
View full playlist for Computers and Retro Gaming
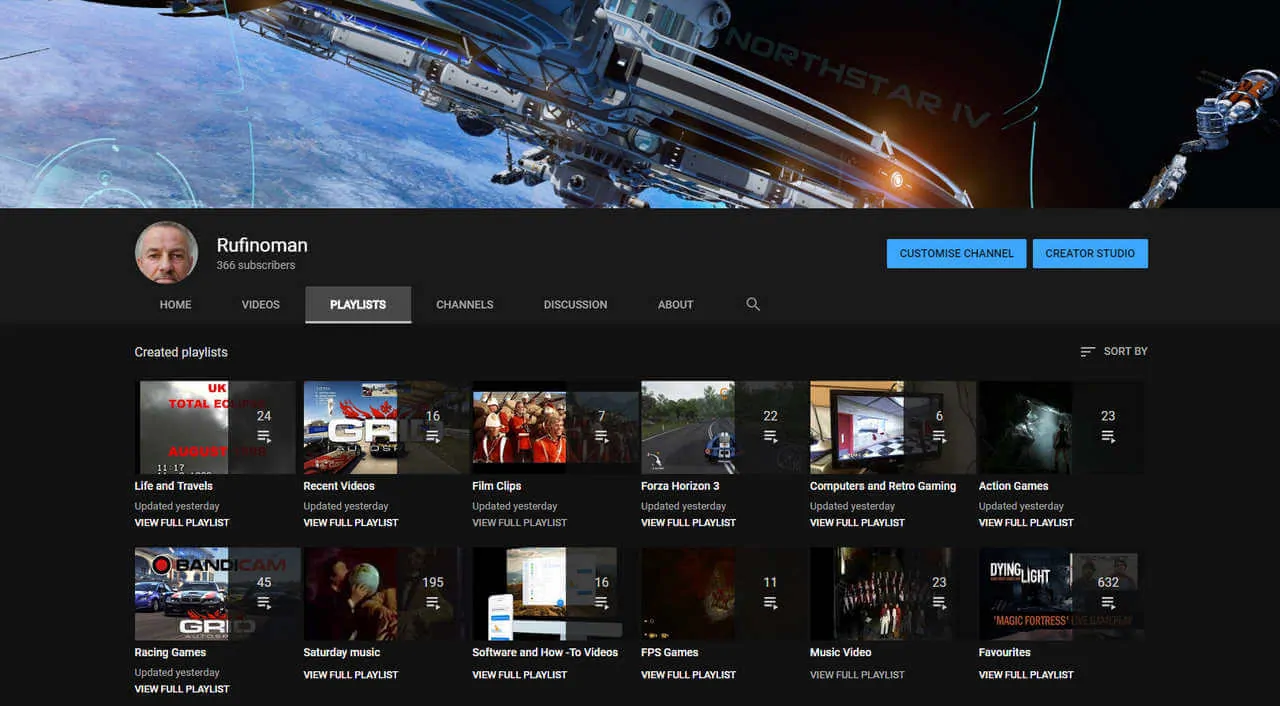click(x=857, y=523)
